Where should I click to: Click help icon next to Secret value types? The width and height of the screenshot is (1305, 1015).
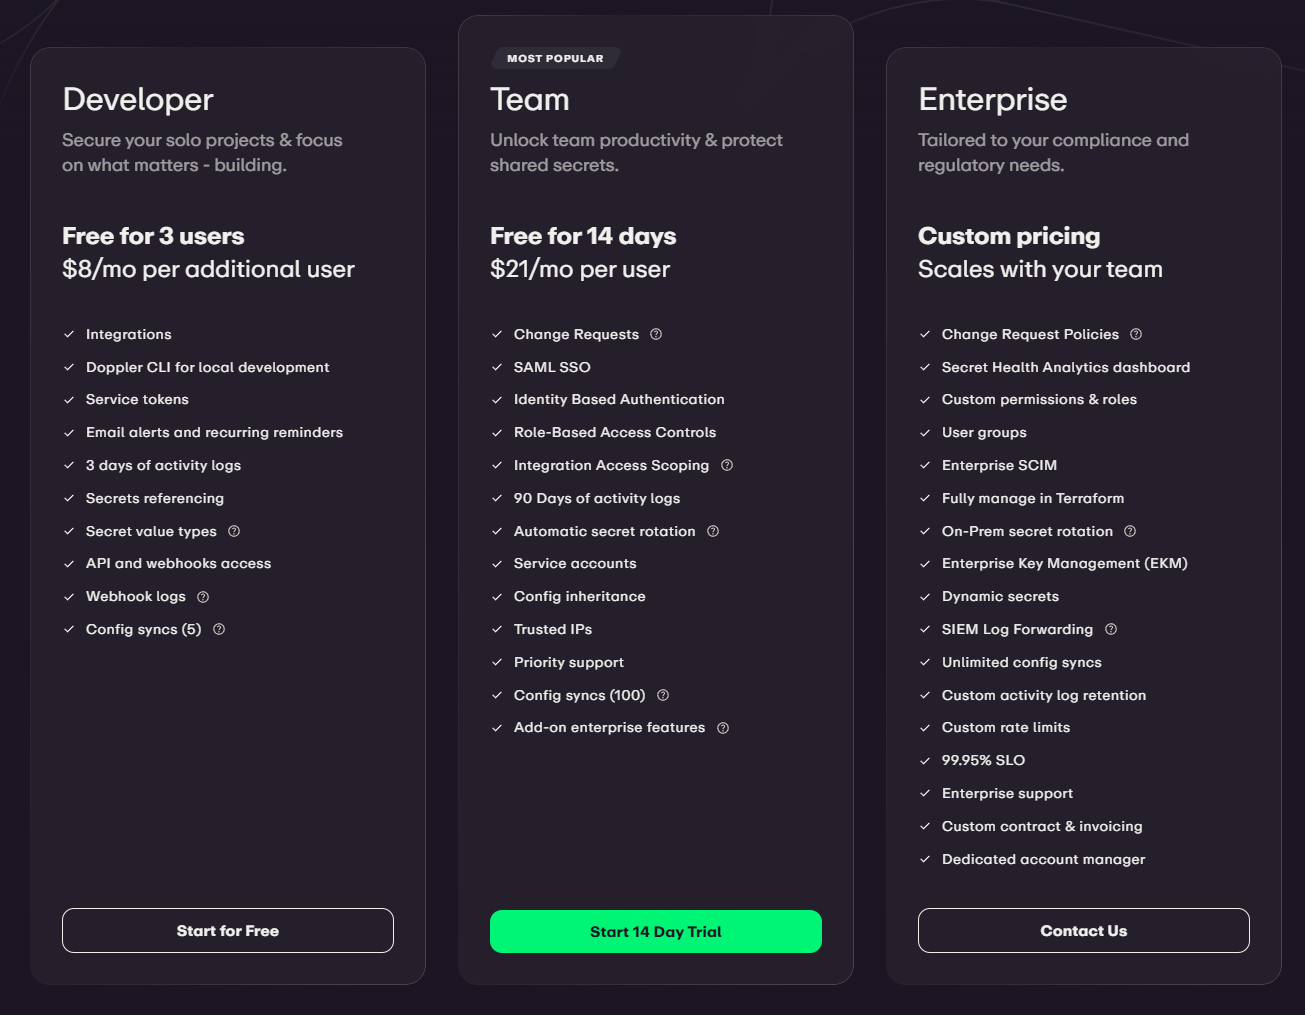click(x=234, y=531)
